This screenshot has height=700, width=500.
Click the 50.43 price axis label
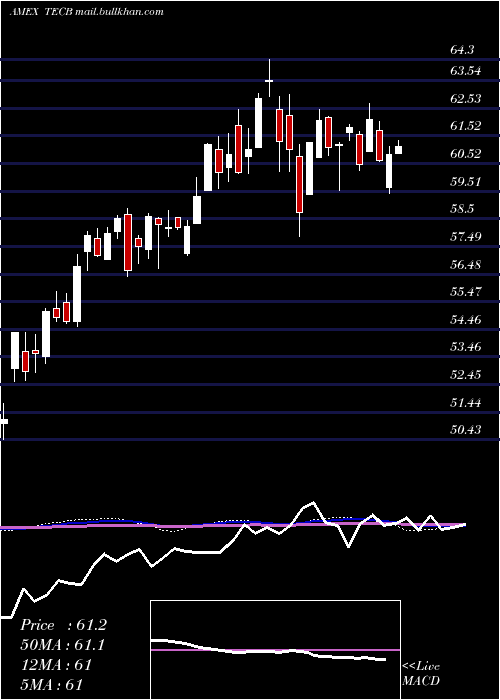(x=466, y=429)
